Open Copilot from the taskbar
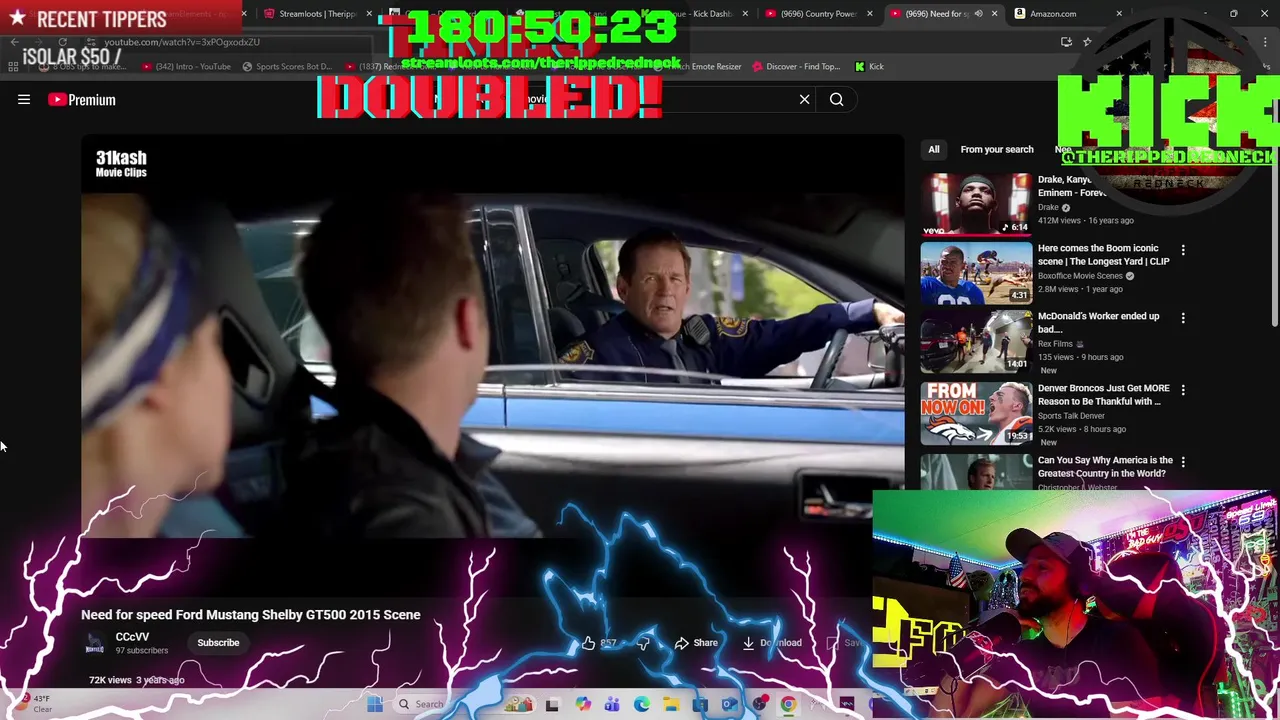The image size is (1280, 720). (x=583, y=704)
